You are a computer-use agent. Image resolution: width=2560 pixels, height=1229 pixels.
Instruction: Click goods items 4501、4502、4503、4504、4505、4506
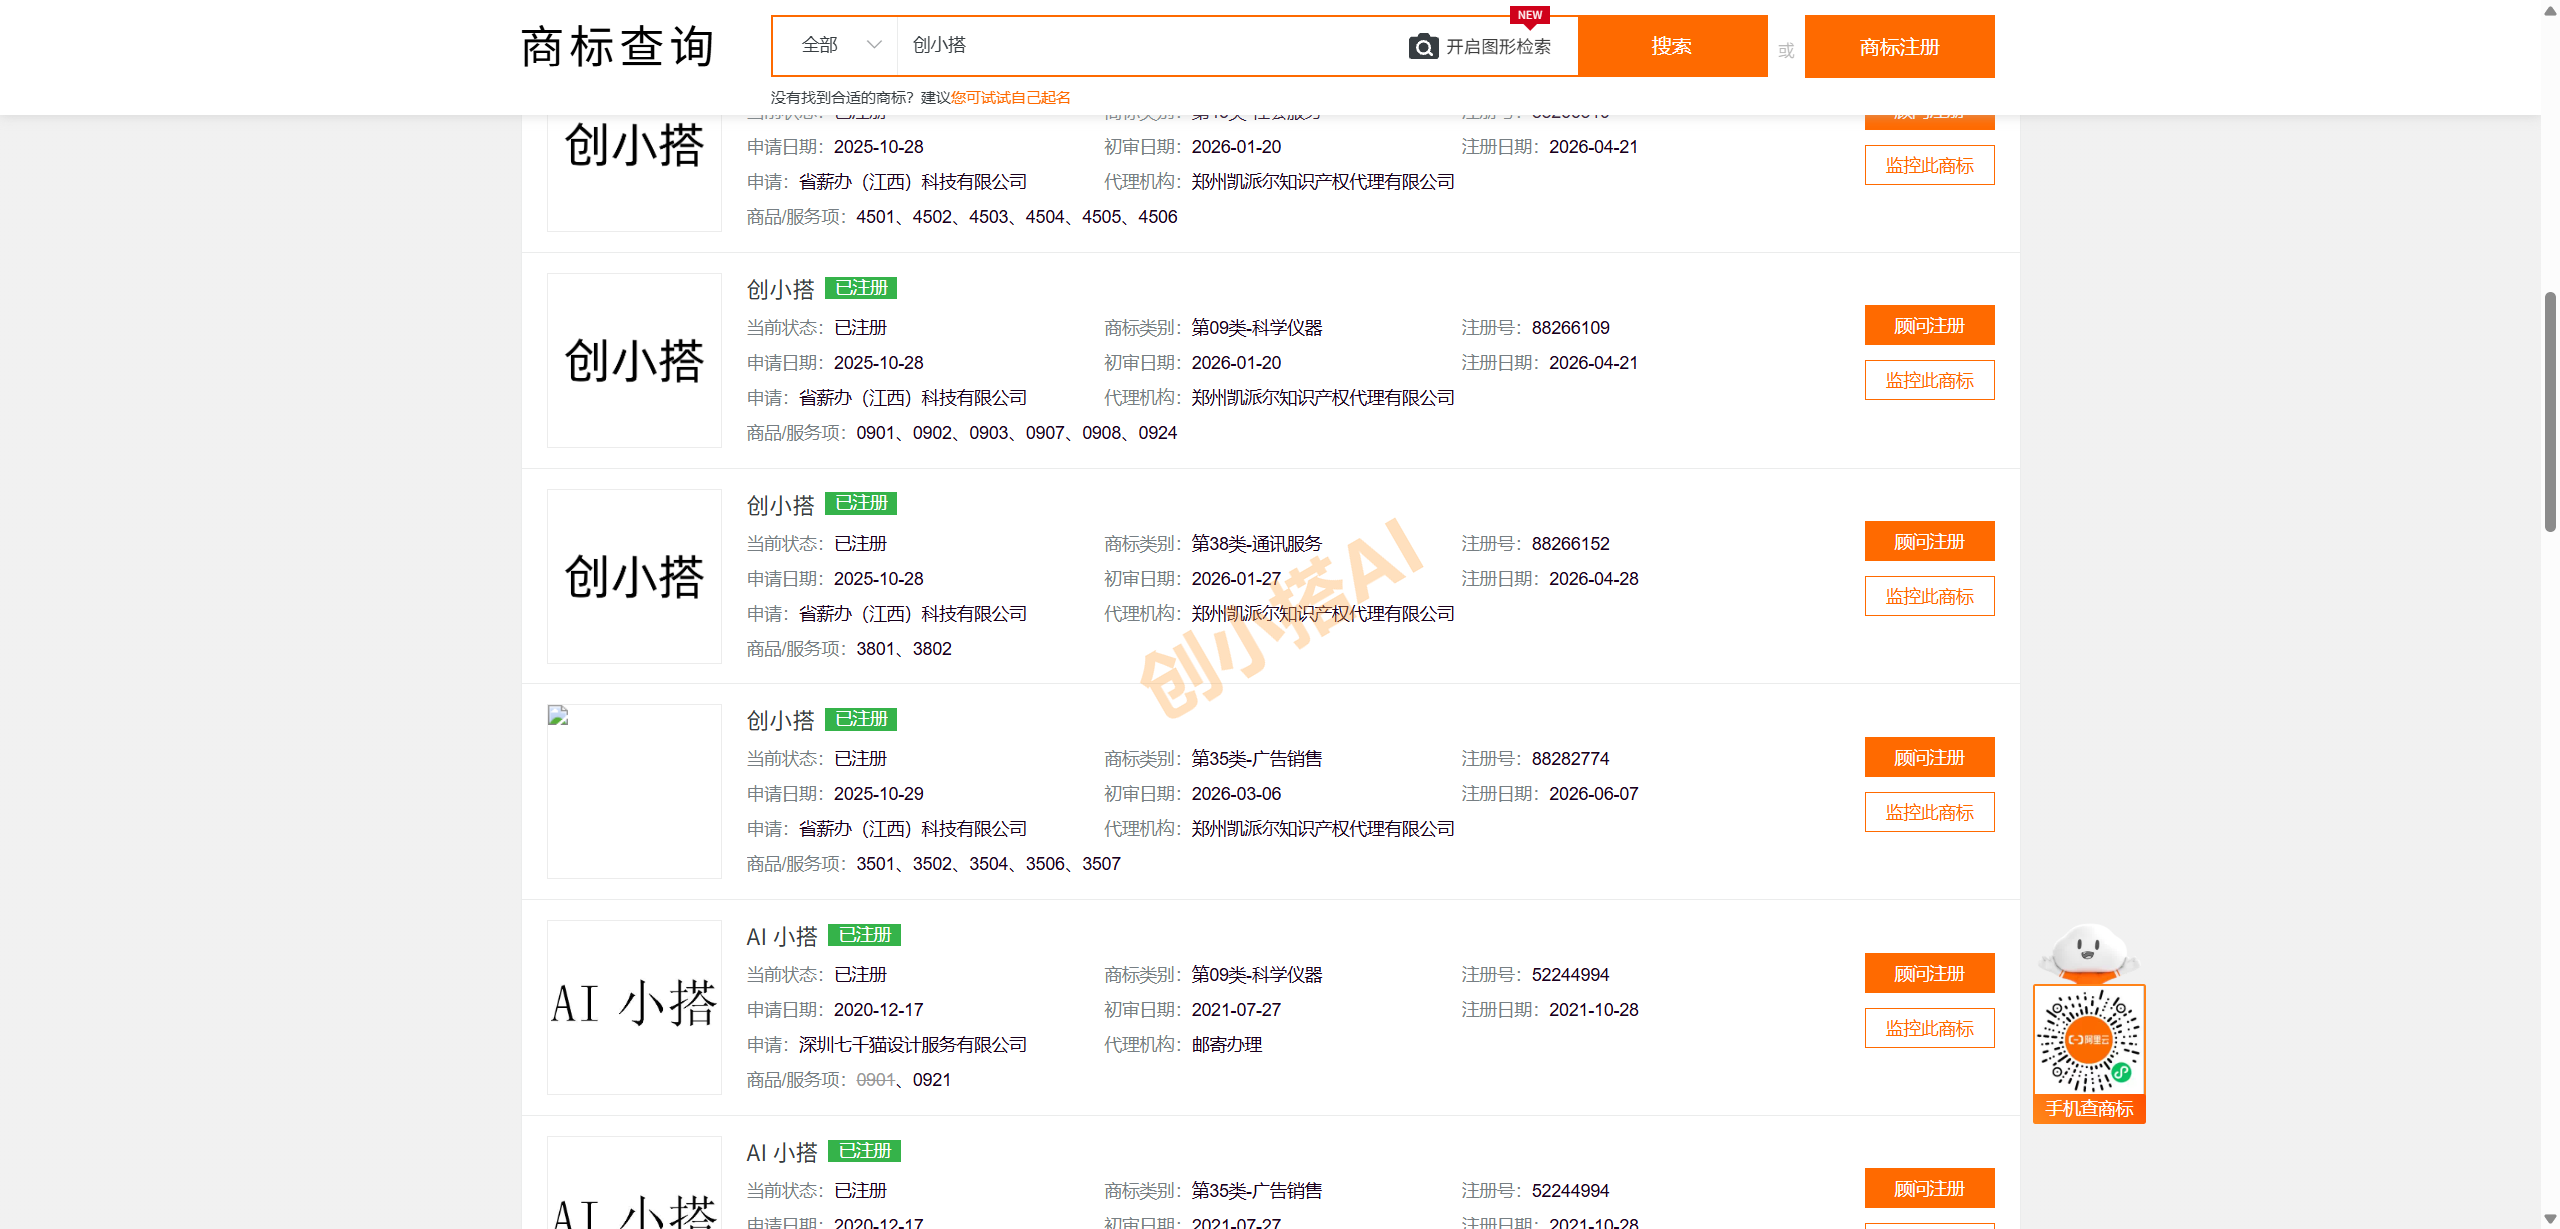pyautogui.click(x=1017, y=217)
